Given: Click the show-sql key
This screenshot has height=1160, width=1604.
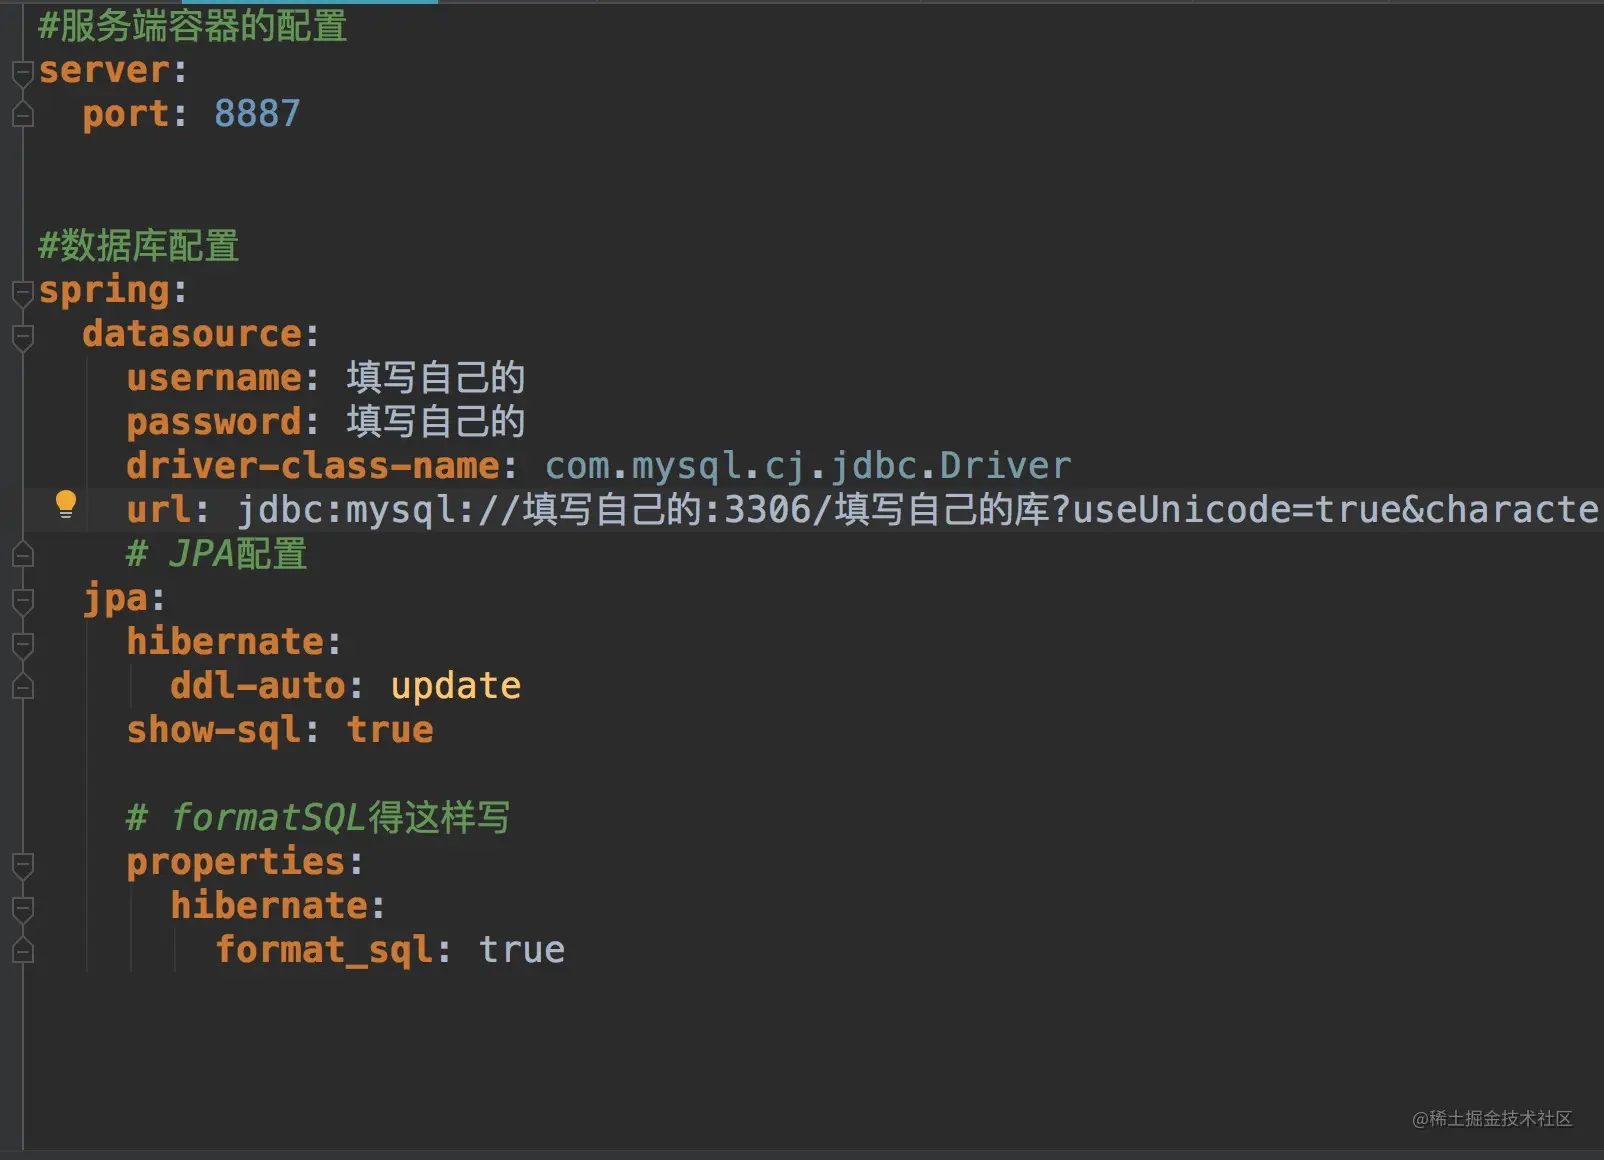Looking at the screenshot, I should (x=213, y=730).
